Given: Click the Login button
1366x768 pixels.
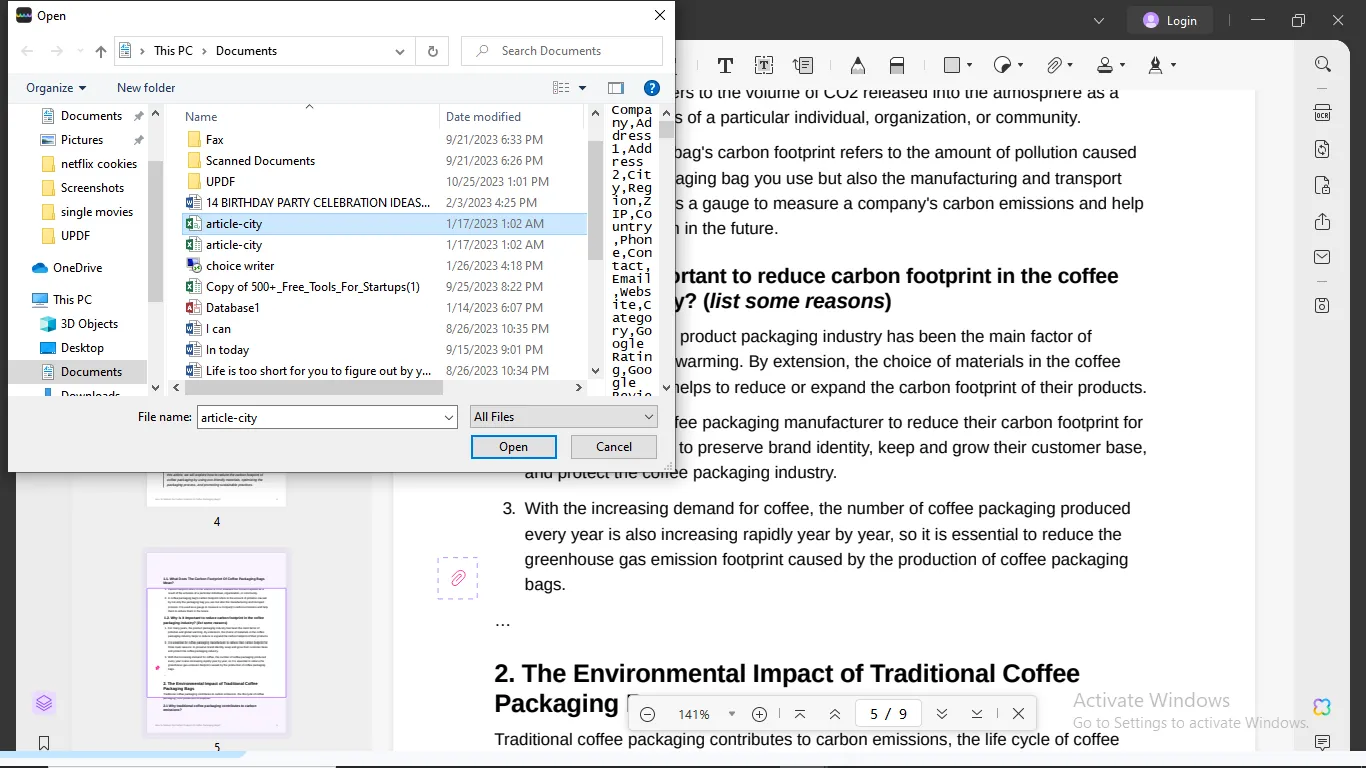Looking at the screenshot, I should pyautogui.click(x=1169, y=20).
